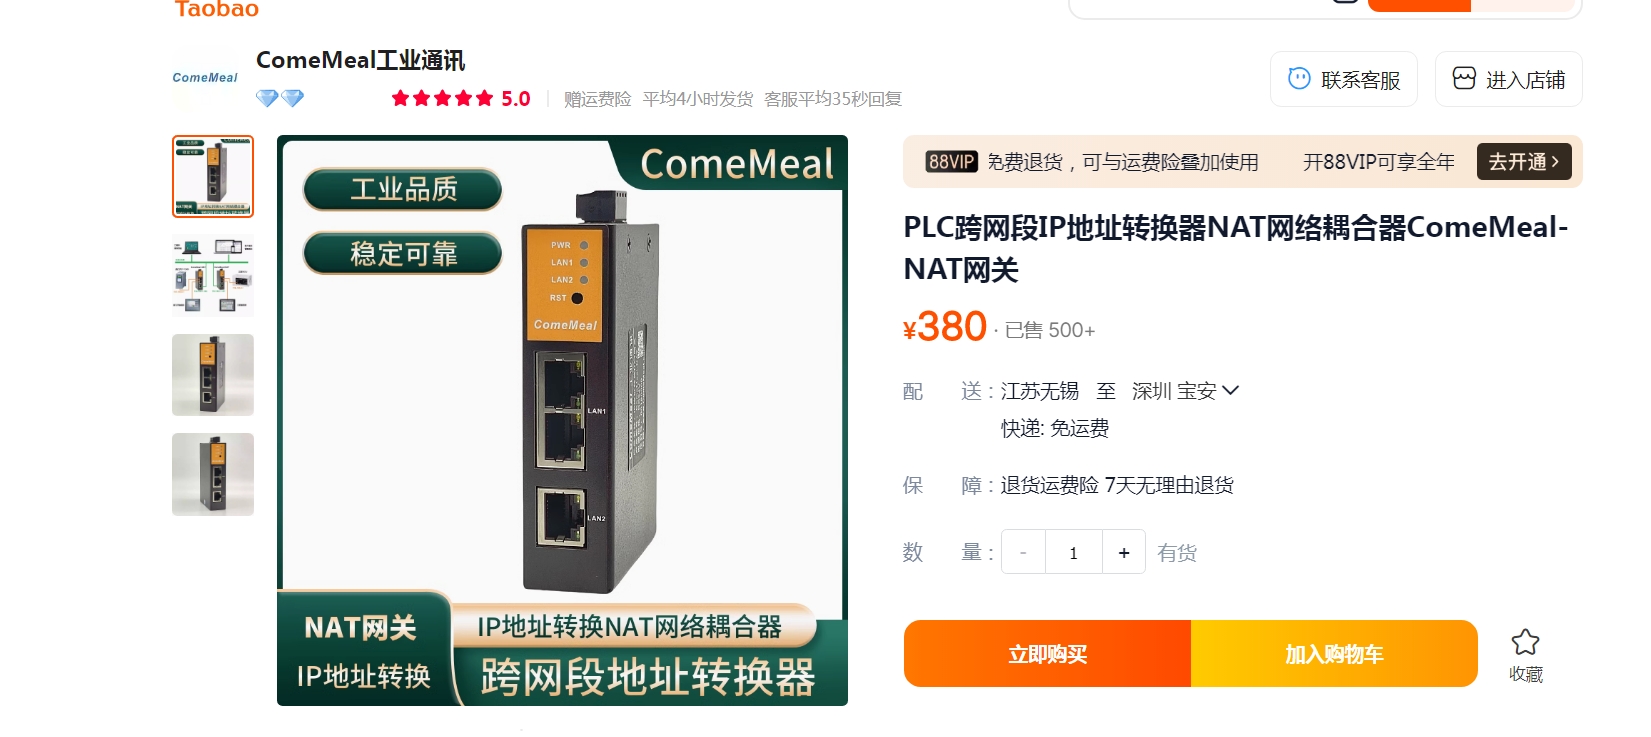Click the blue diamond seller rating icons
Viewport: 1651px width, 737px height.
click(280, 98)
